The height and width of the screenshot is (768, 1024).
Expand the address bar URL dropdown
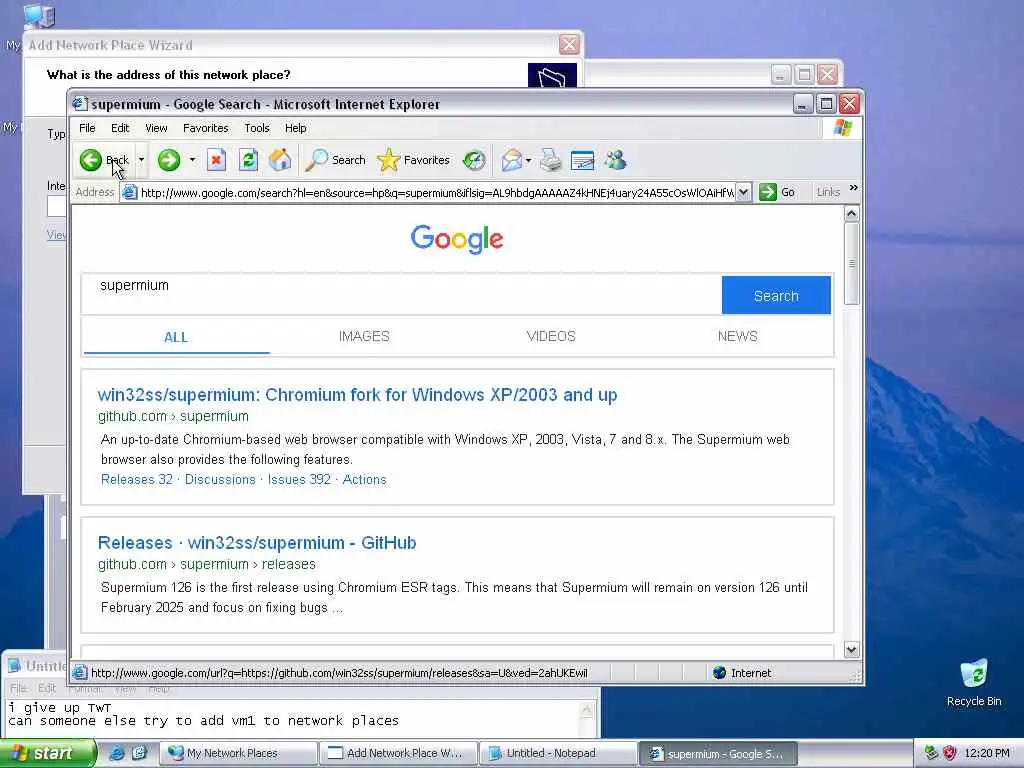[744, 192]
